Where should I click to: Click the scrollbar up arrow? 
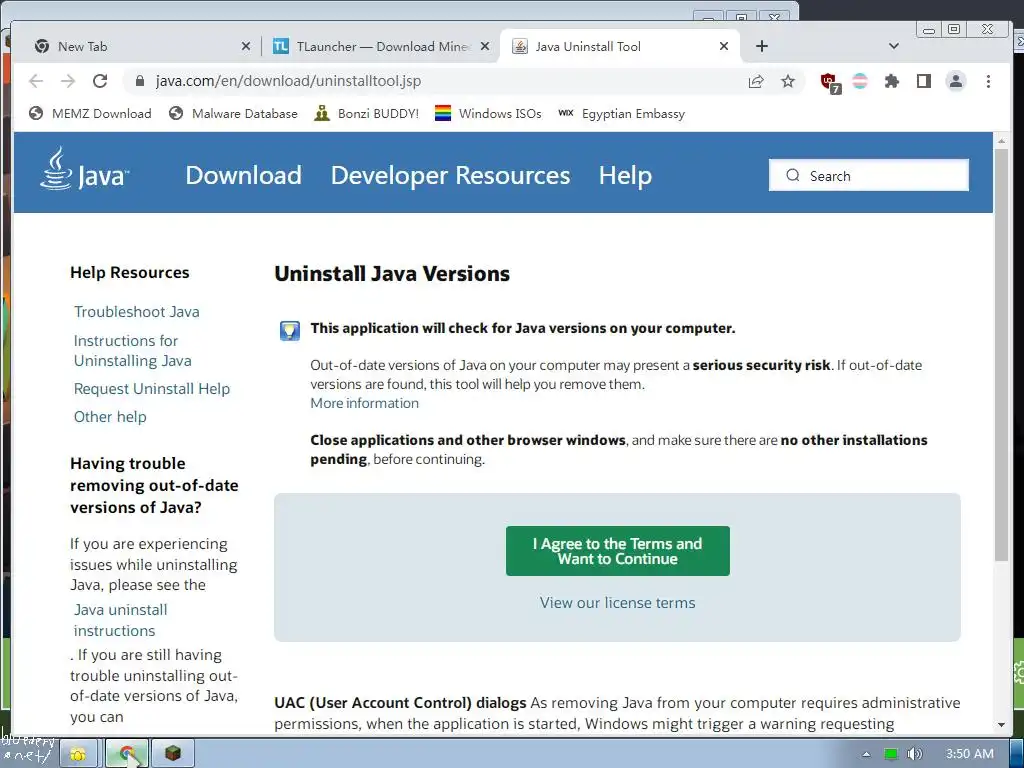point(1001,140)
